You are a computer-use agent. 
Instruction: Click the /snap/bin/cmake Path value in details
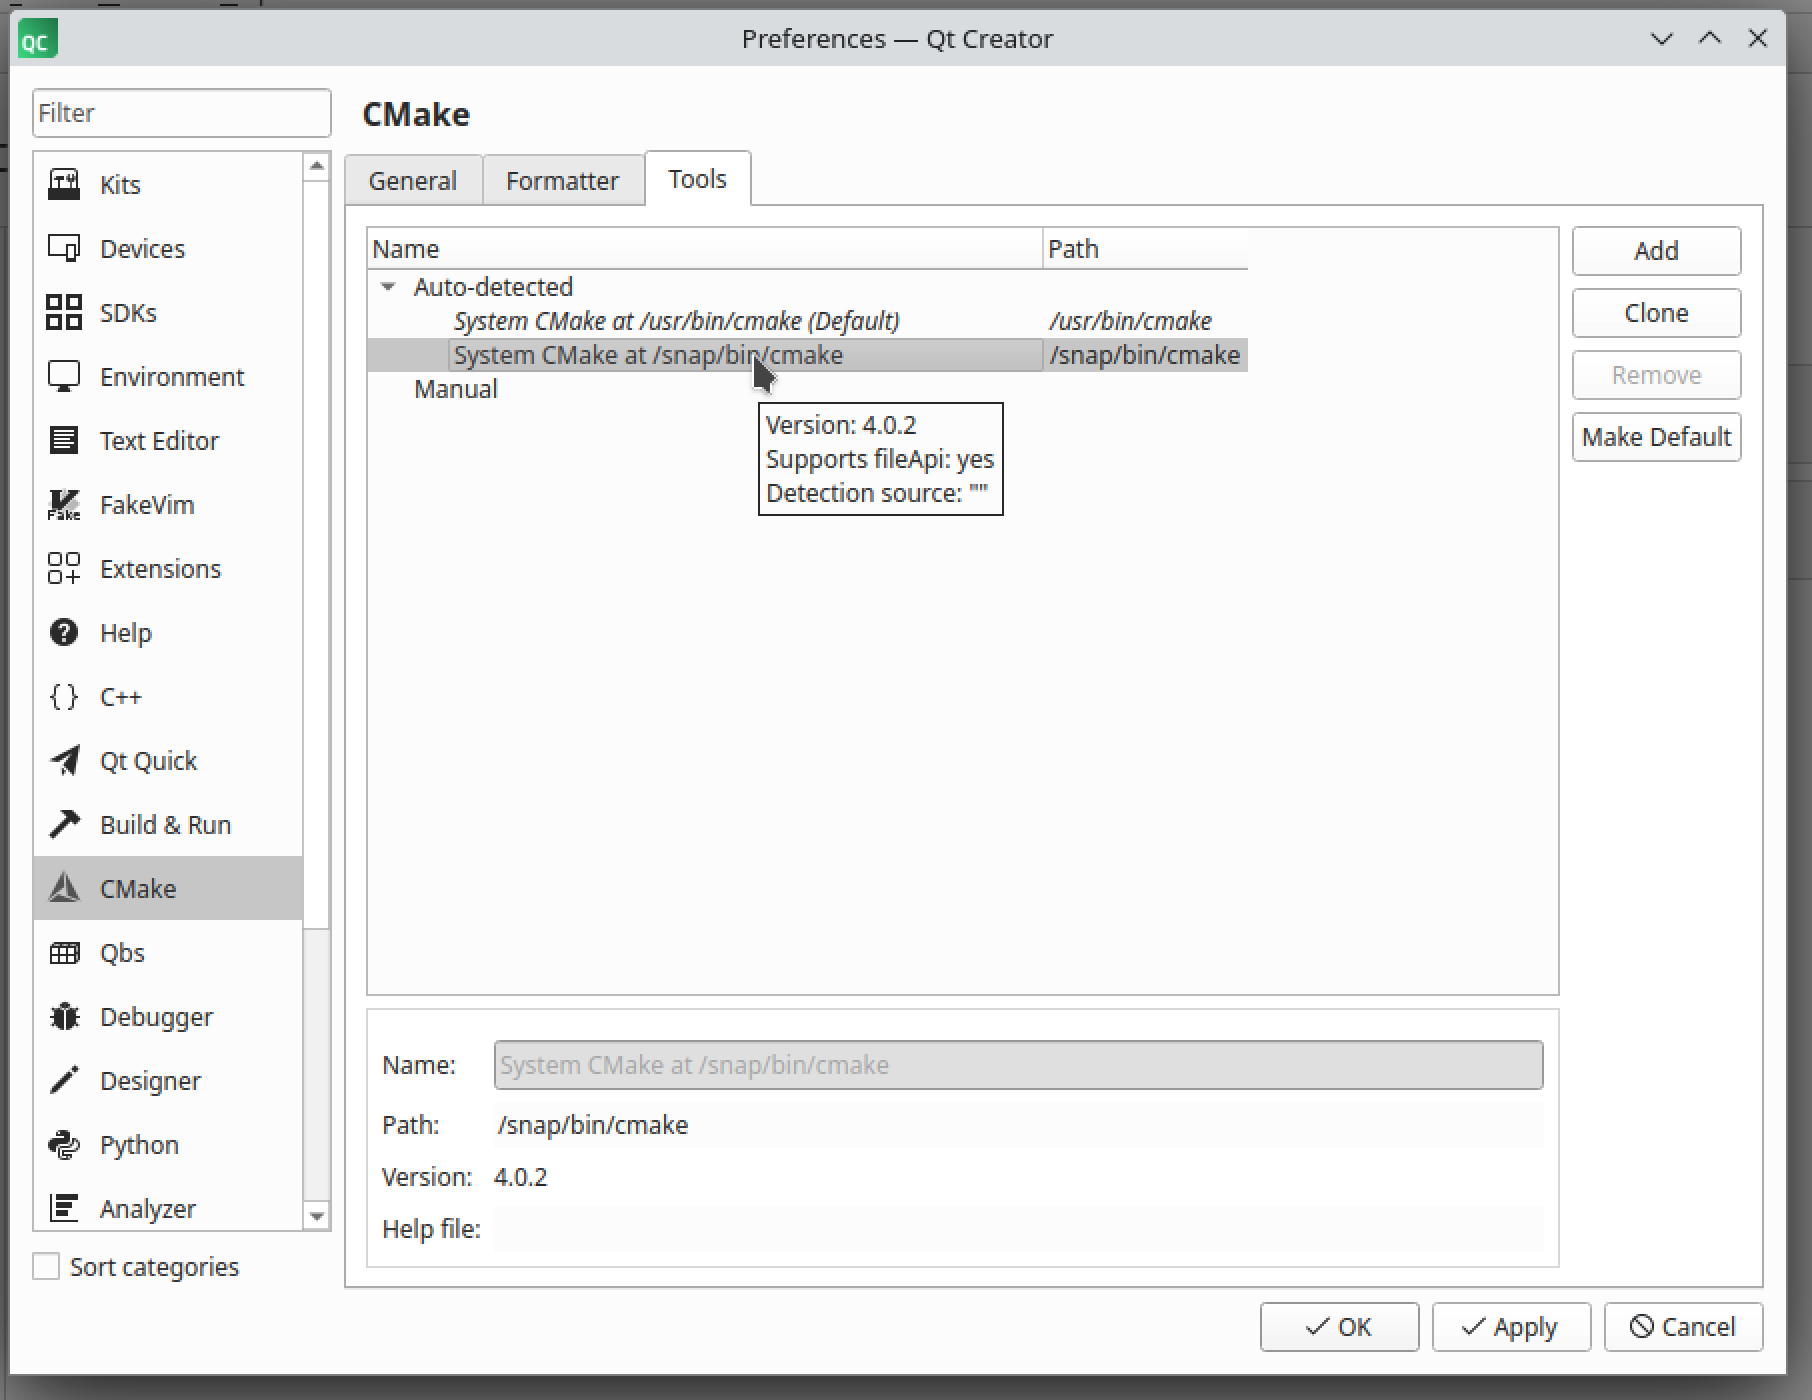point(593,1125)
